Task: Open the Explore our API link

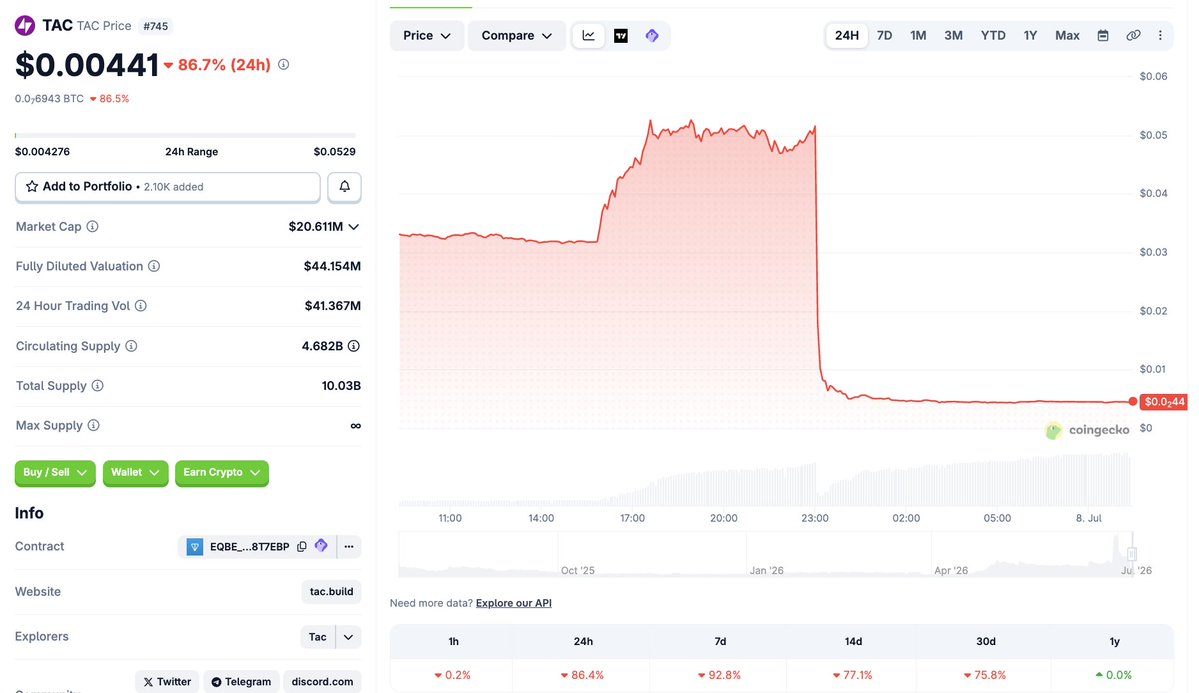Action: 513,603
